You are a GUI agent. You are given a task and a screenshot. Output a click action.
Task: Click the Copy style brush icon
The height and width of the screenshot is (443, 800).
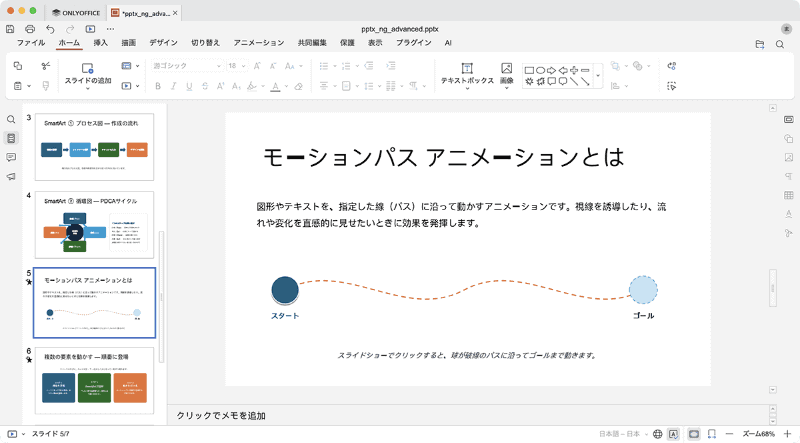46,86
